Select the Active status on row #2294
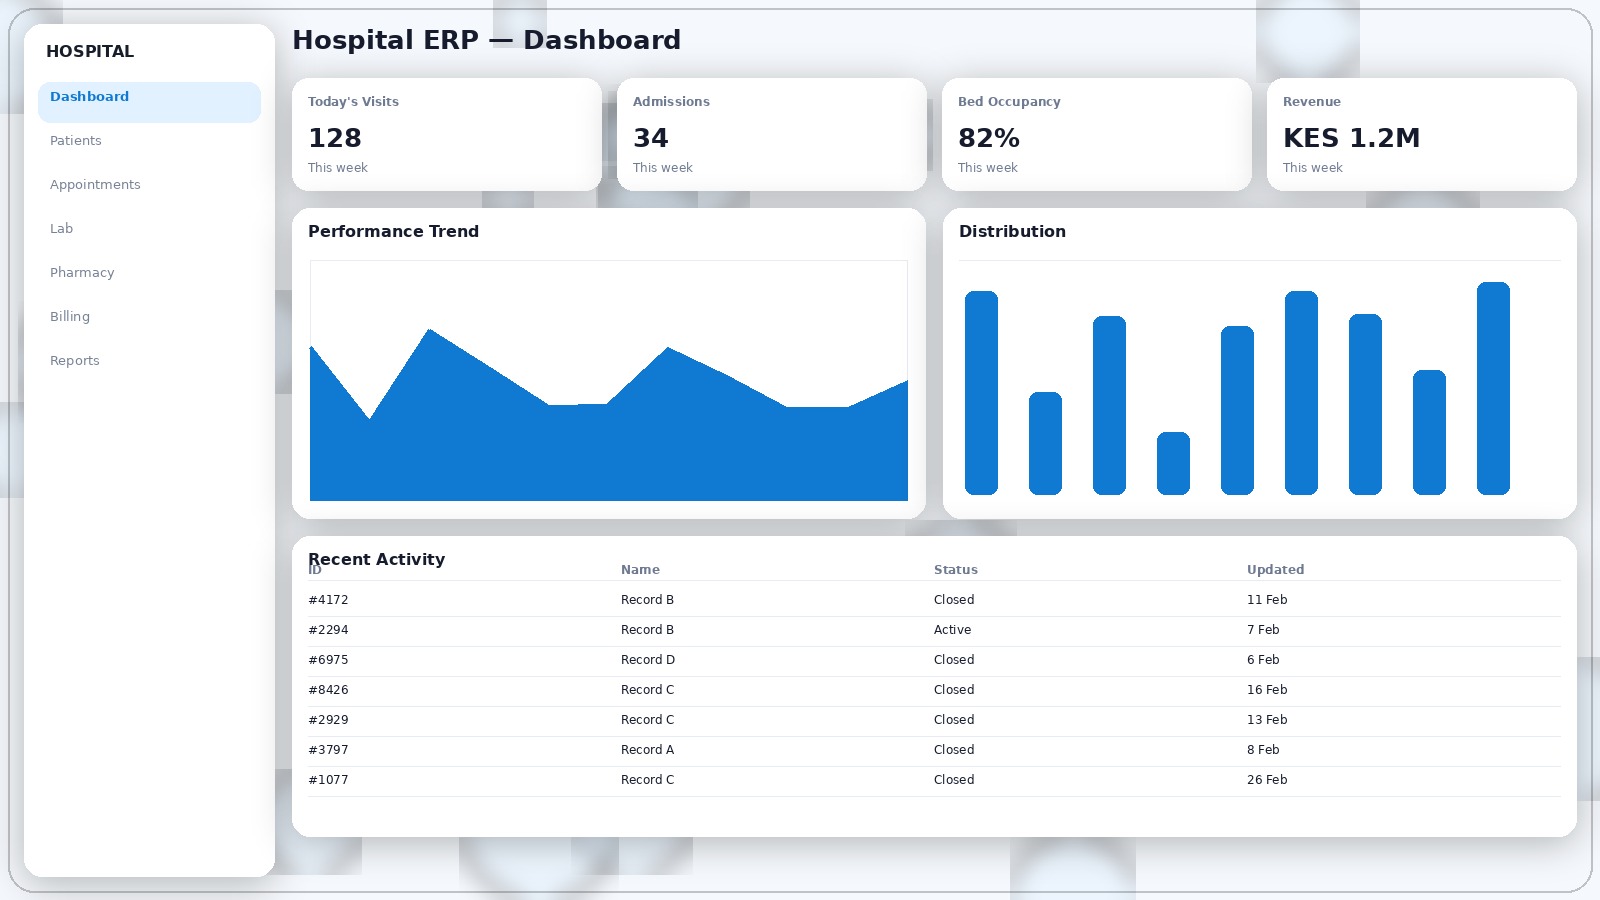Viewport: 1600px width, 900px height. pos(952,630)
